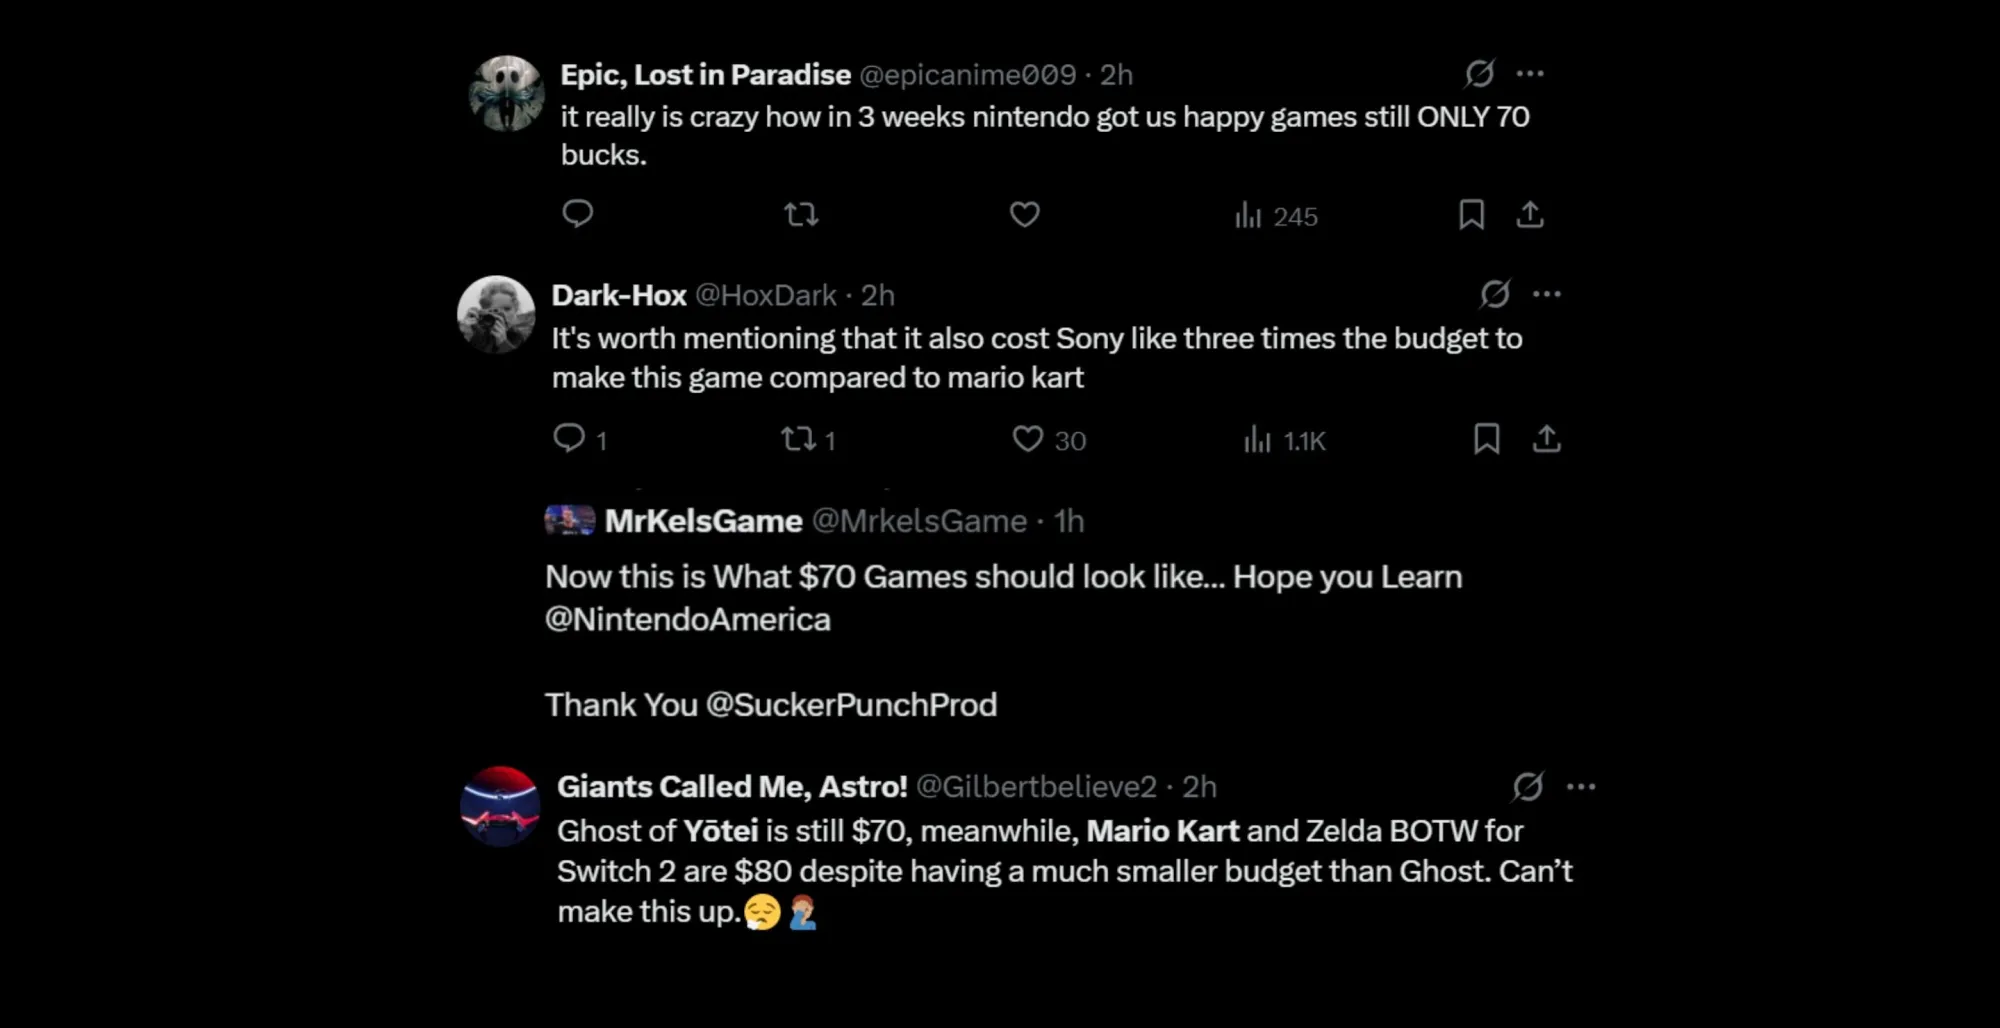Share Epic, Lost in Paradise's tweet
Screen dimensions: 2000x1028
coord(1531,213)
